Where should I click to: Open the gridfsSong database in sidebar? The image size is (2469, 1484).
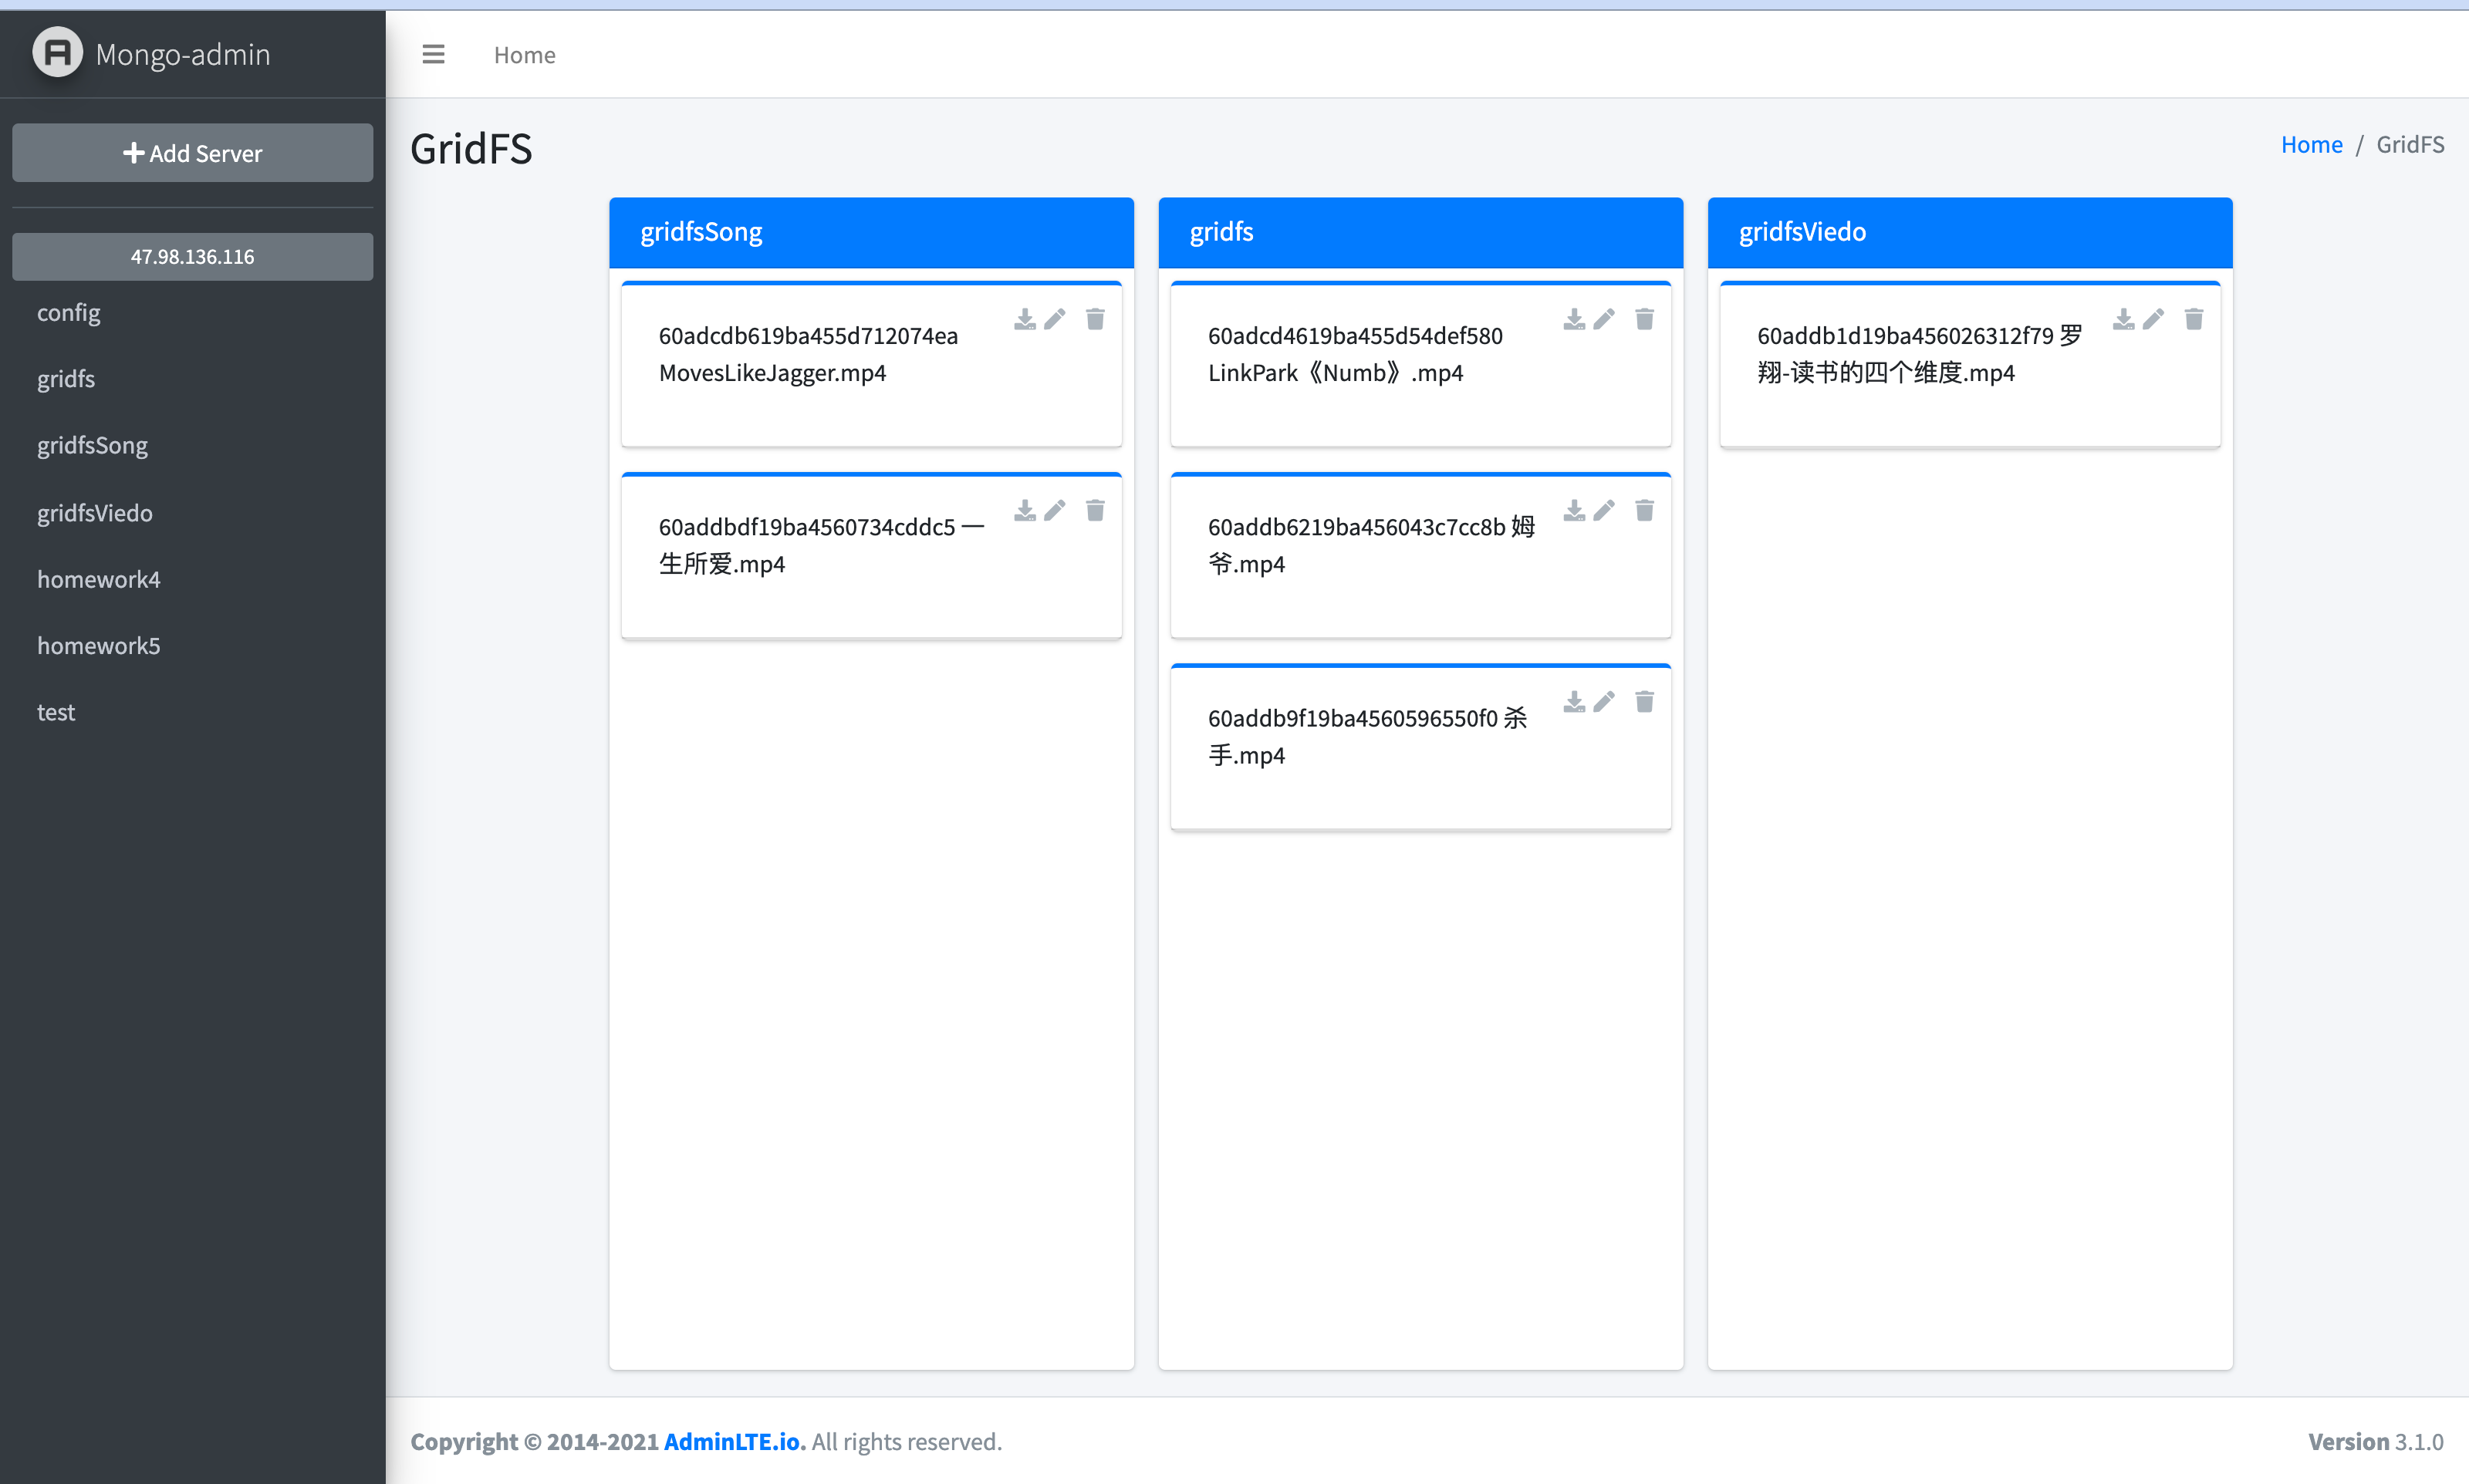coord(92,445)
